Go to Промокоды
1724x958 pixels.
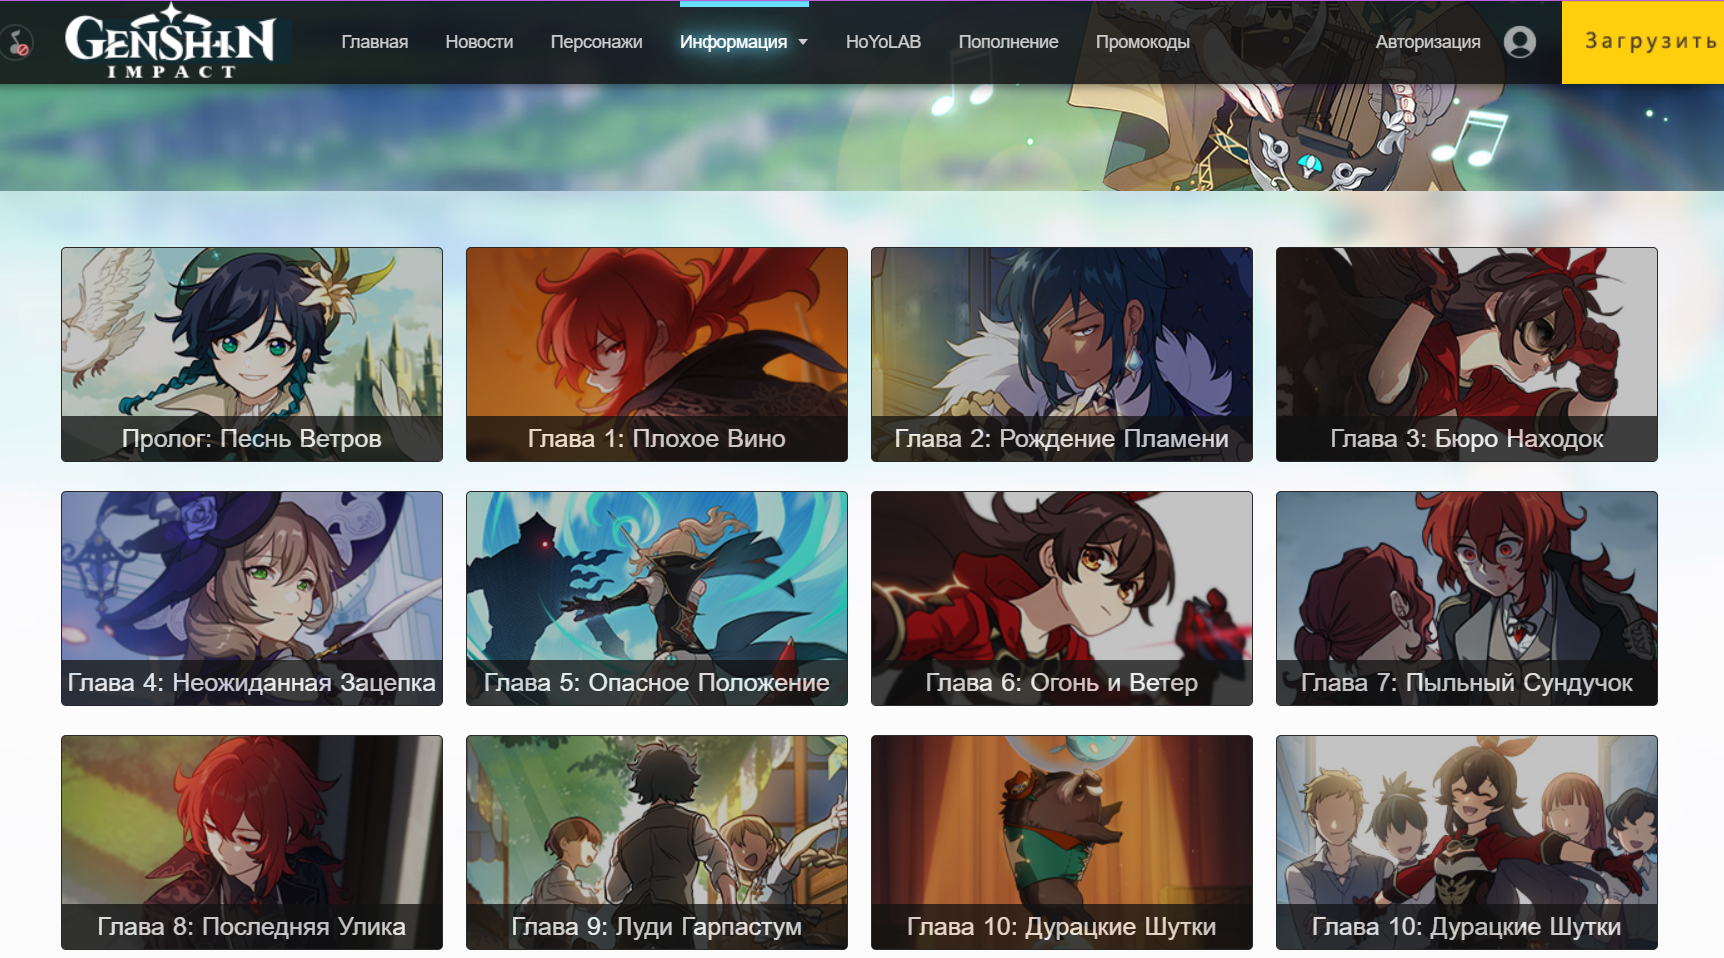[1142, 42]
